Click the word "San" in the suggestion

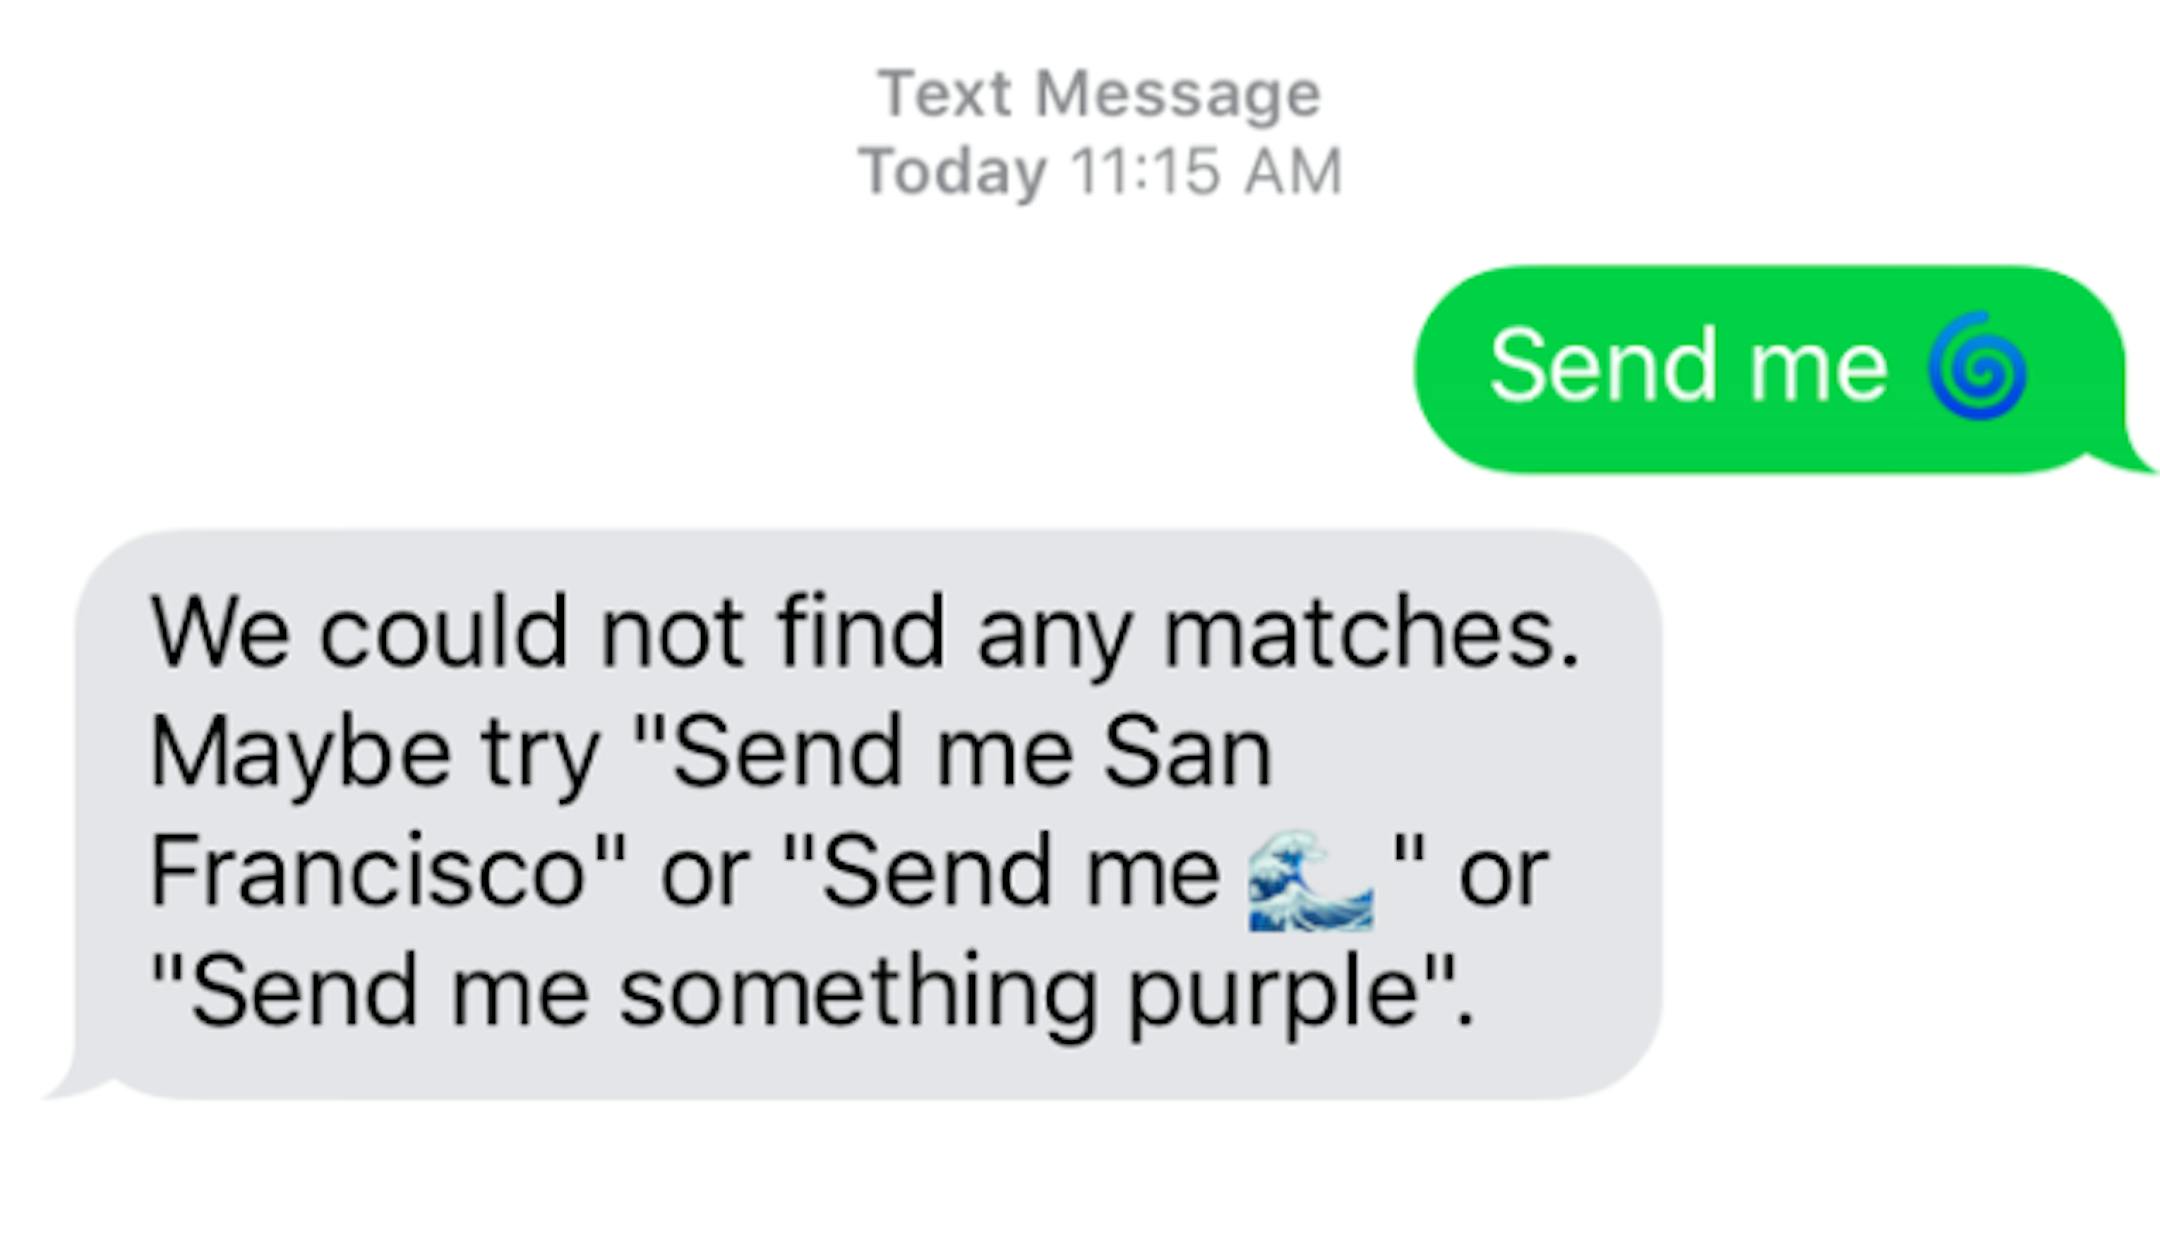1186,752
